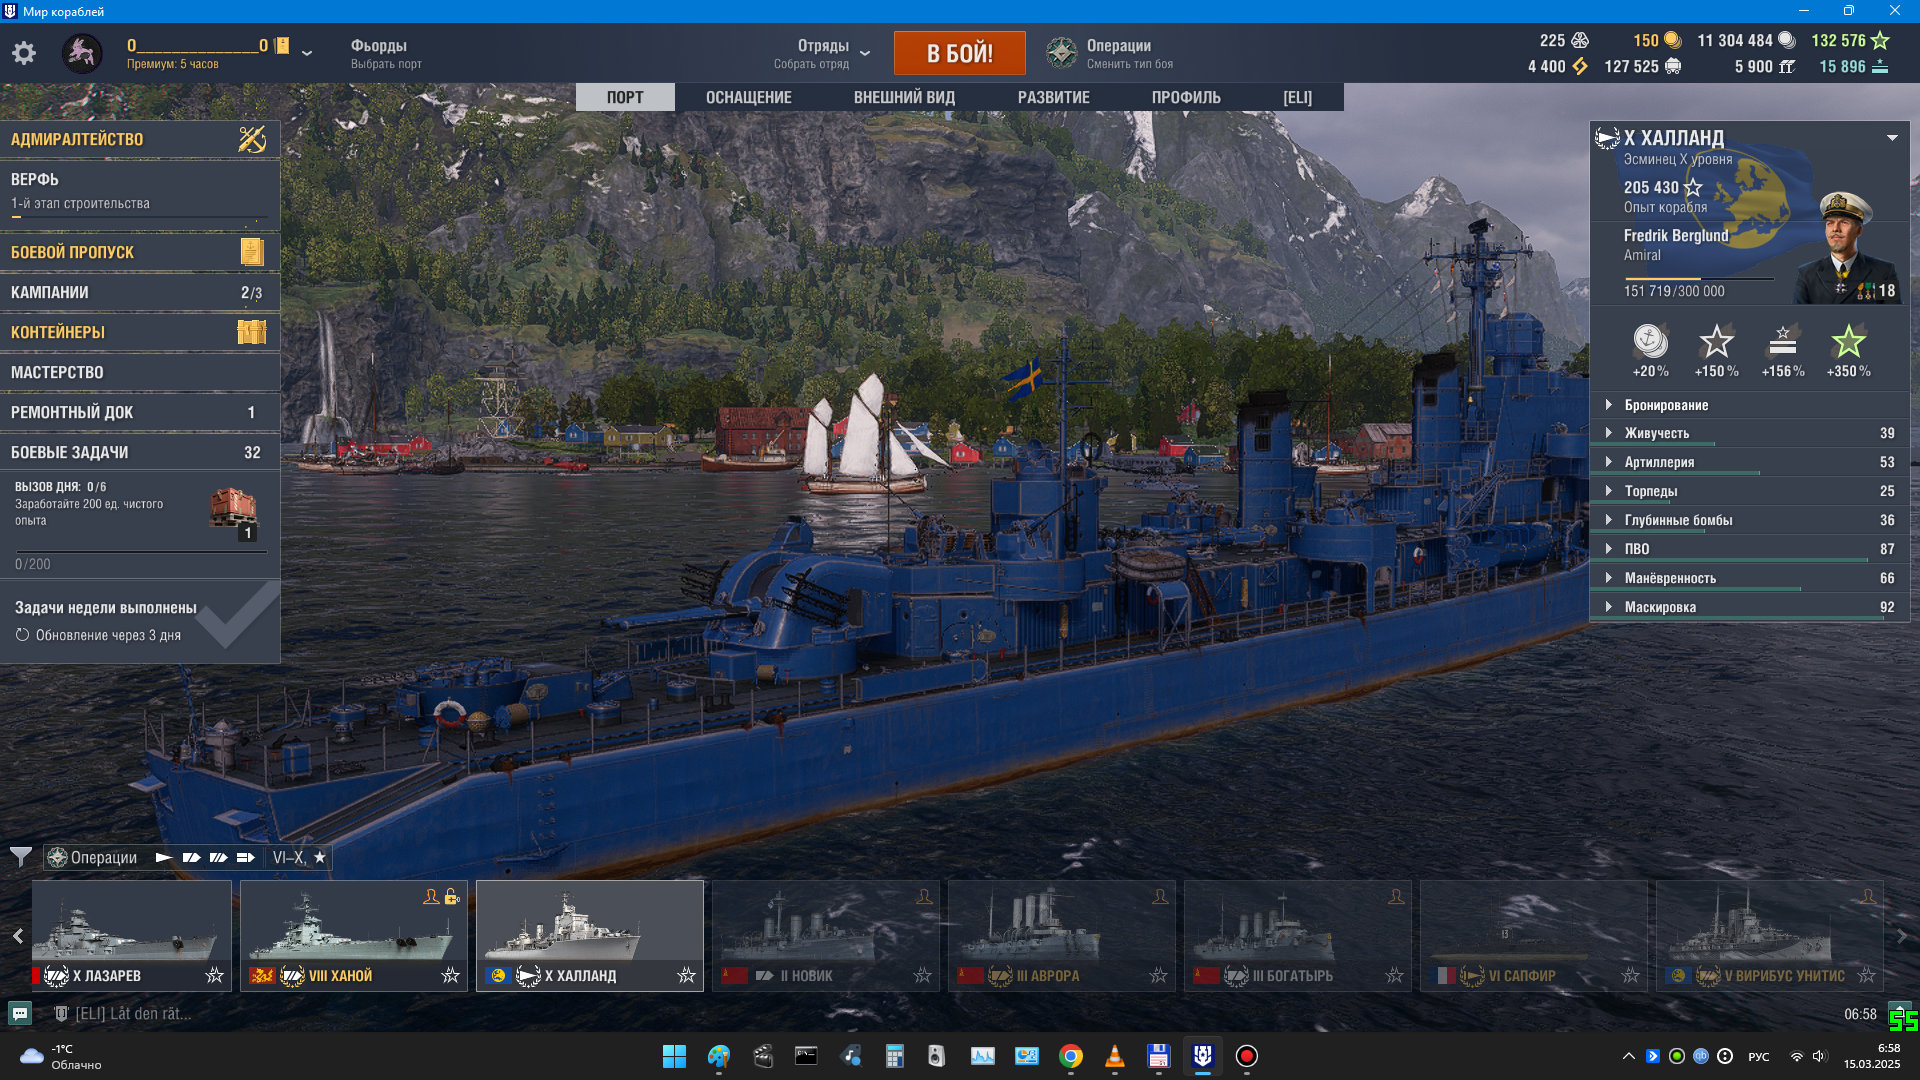Toggle primary star on Х ЛАЗАРЕВ
Viewport: 1920px width, 1080px height.
click(215, 975)
